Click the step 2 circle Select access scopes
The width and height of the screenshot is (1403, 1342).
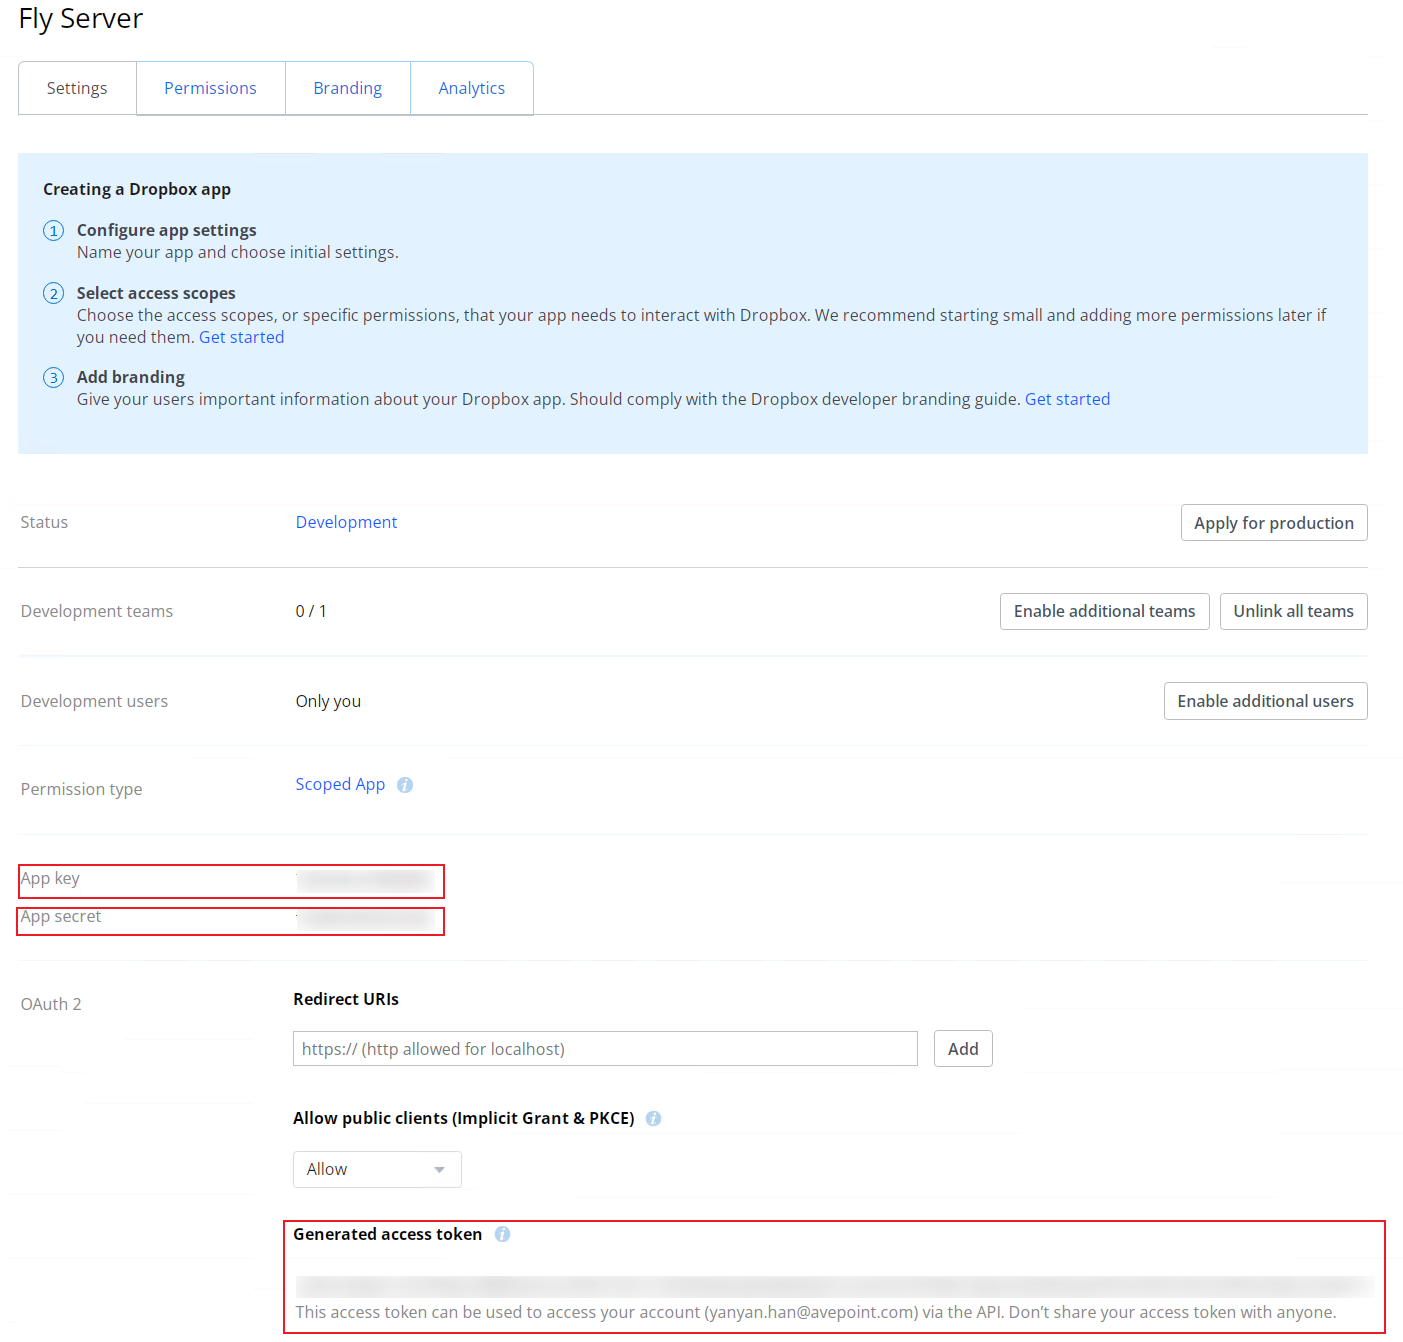point(53,293)
